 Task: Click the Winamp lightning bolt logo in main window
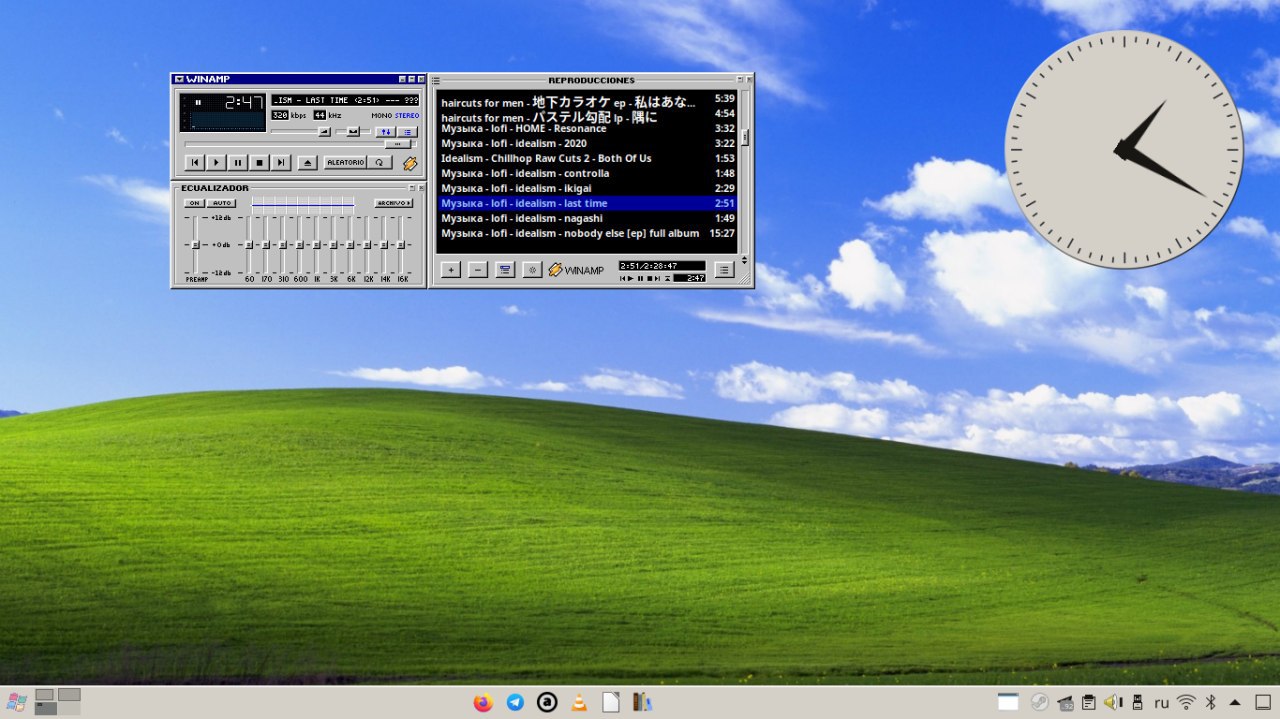[410, 163]
